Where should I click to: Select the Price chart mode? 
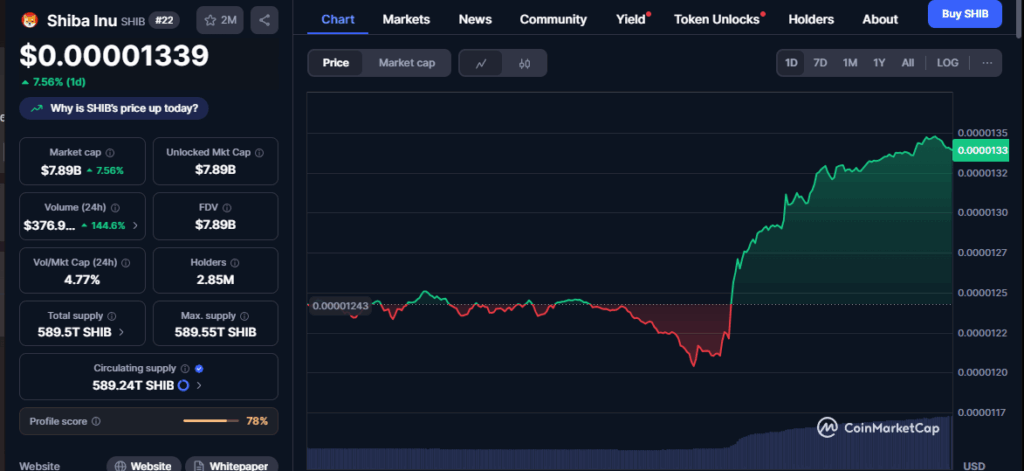point(336,63)
